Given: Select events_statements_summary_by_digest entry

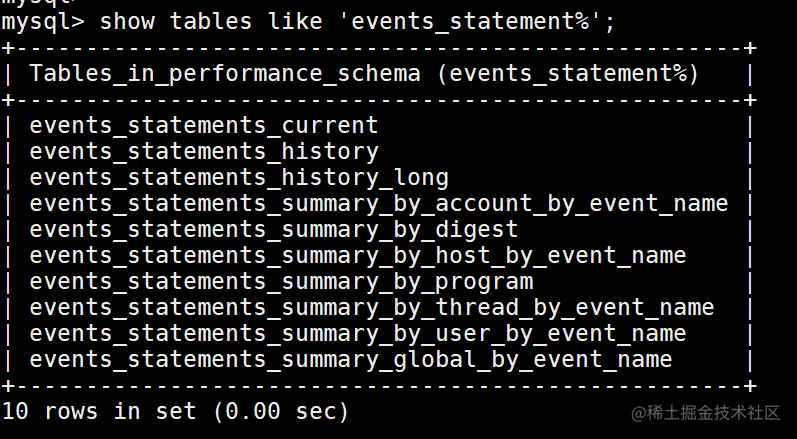Looking at the screenshot, I should click(x=273, y=230).
